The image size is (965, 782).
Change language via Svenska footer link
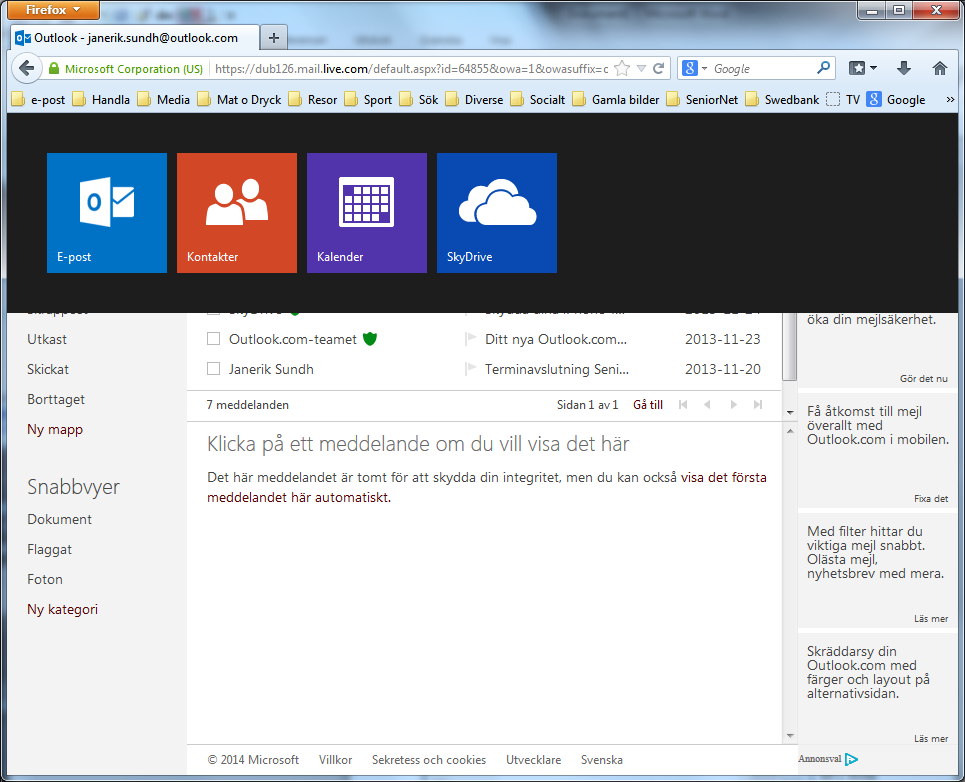(x=602, y=760)
